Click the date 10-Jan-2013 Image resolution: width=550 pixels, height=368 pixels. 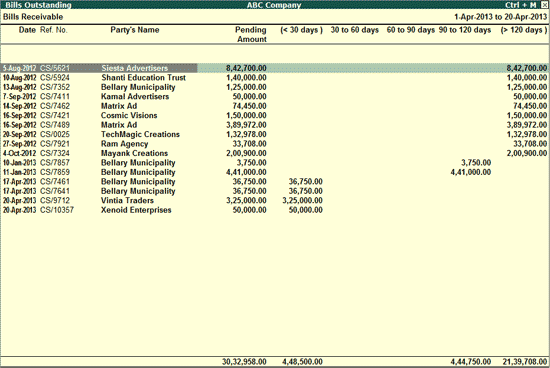click(x=19, y=163)
